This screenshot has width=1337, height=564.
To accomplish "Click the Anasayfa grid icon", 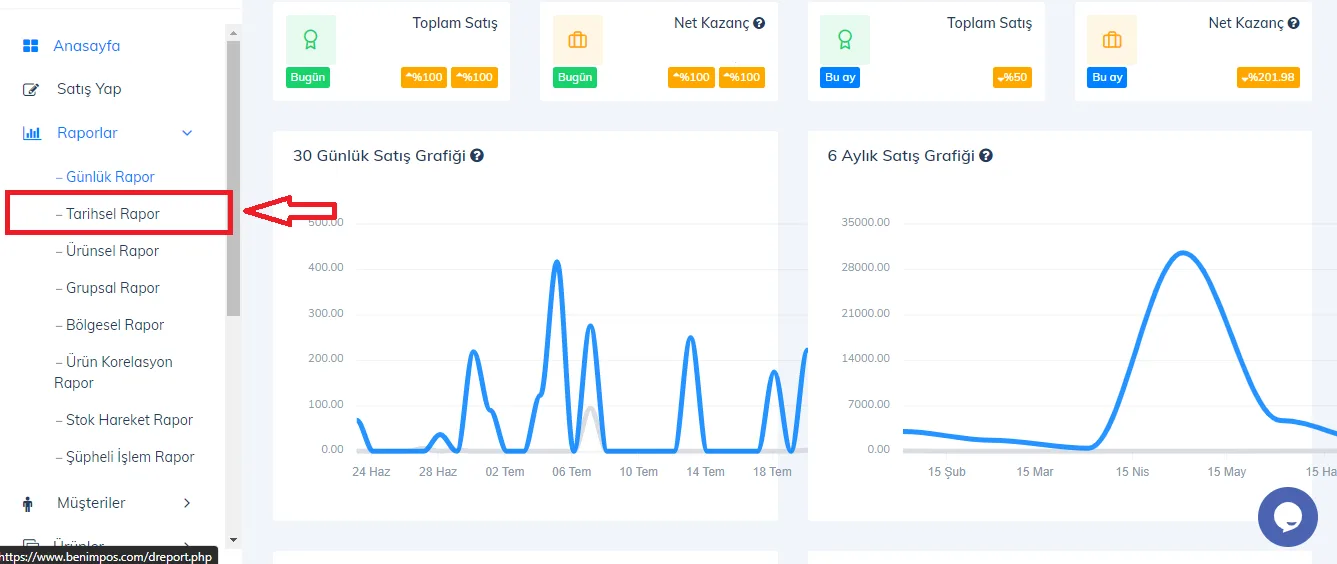I will point(31,46).
